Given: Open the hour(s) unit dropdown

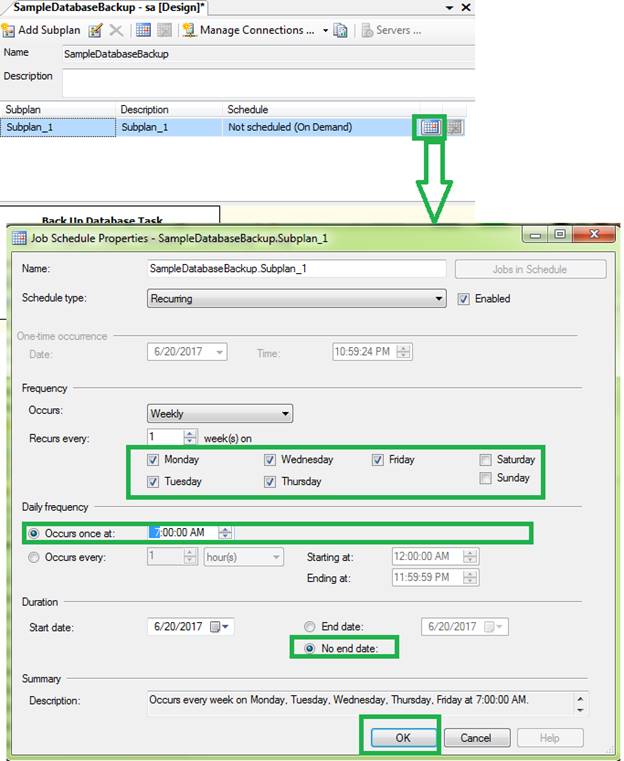Looking at the screenshot, I should tap(244, 557).
